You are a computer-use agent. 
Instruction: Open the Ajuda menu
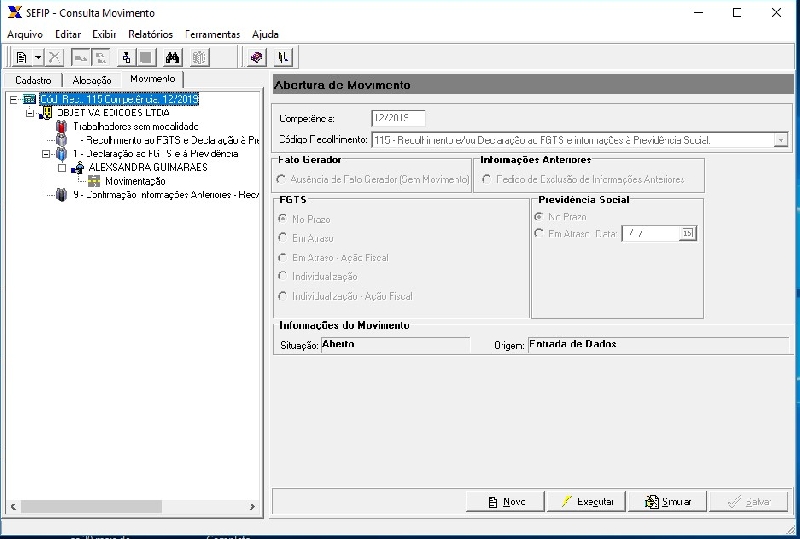click(265, 34)
